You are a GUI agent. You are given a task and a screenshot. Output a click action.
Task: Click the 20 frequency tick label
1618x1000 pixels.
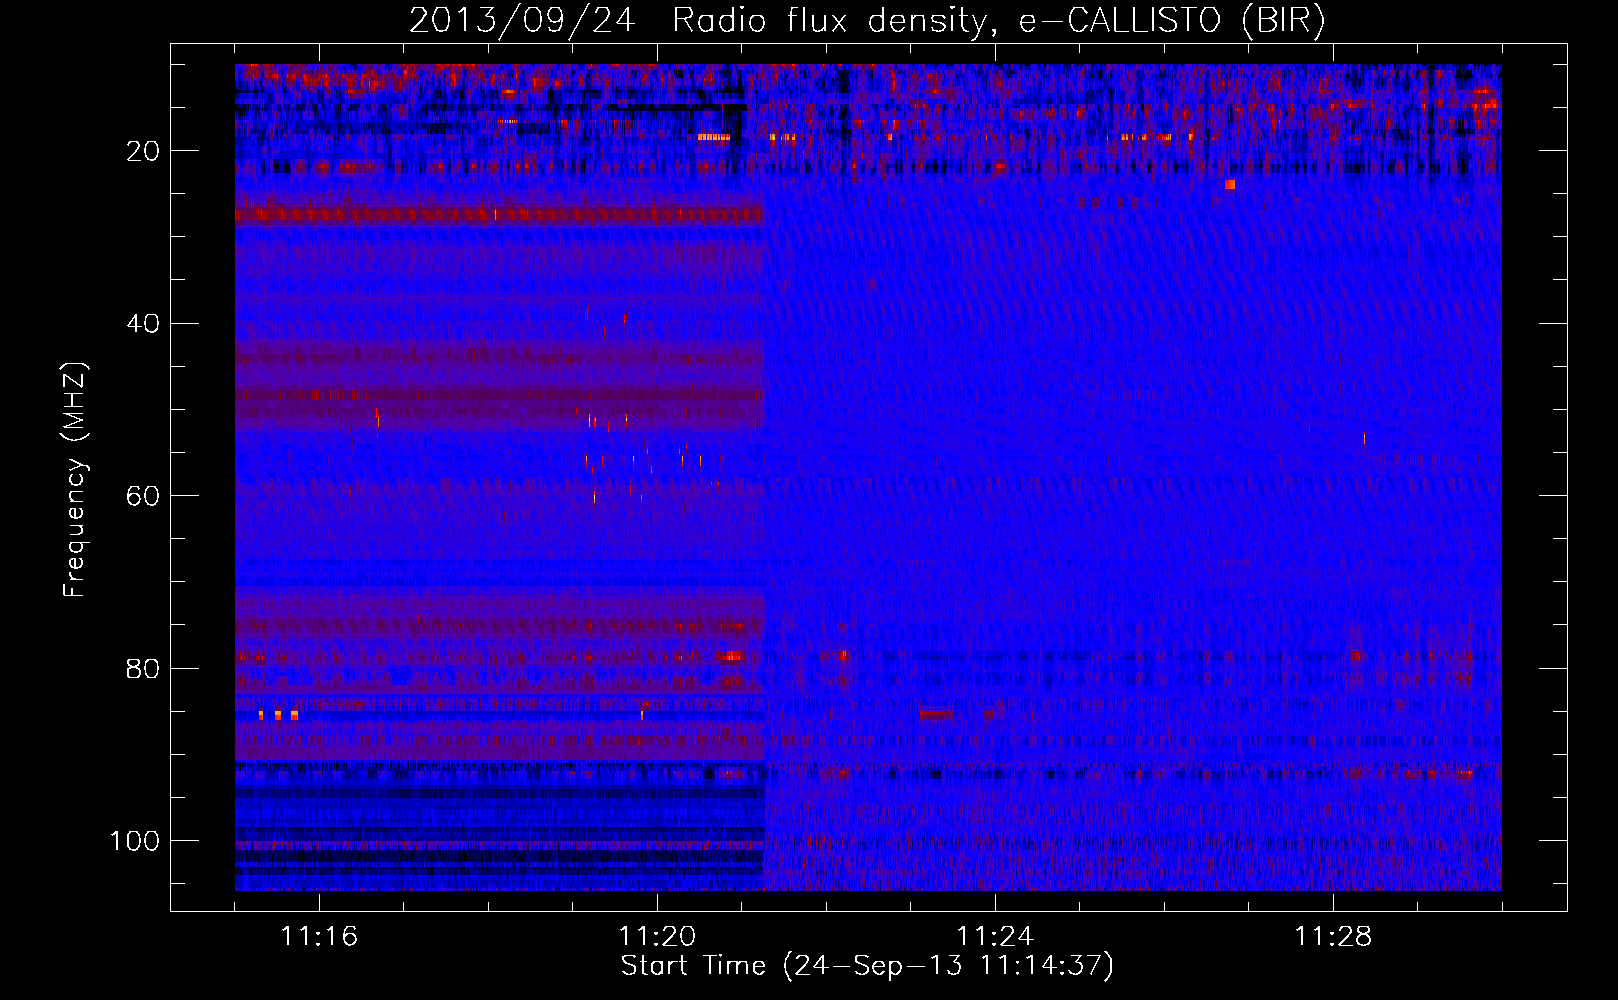(143, 151)
